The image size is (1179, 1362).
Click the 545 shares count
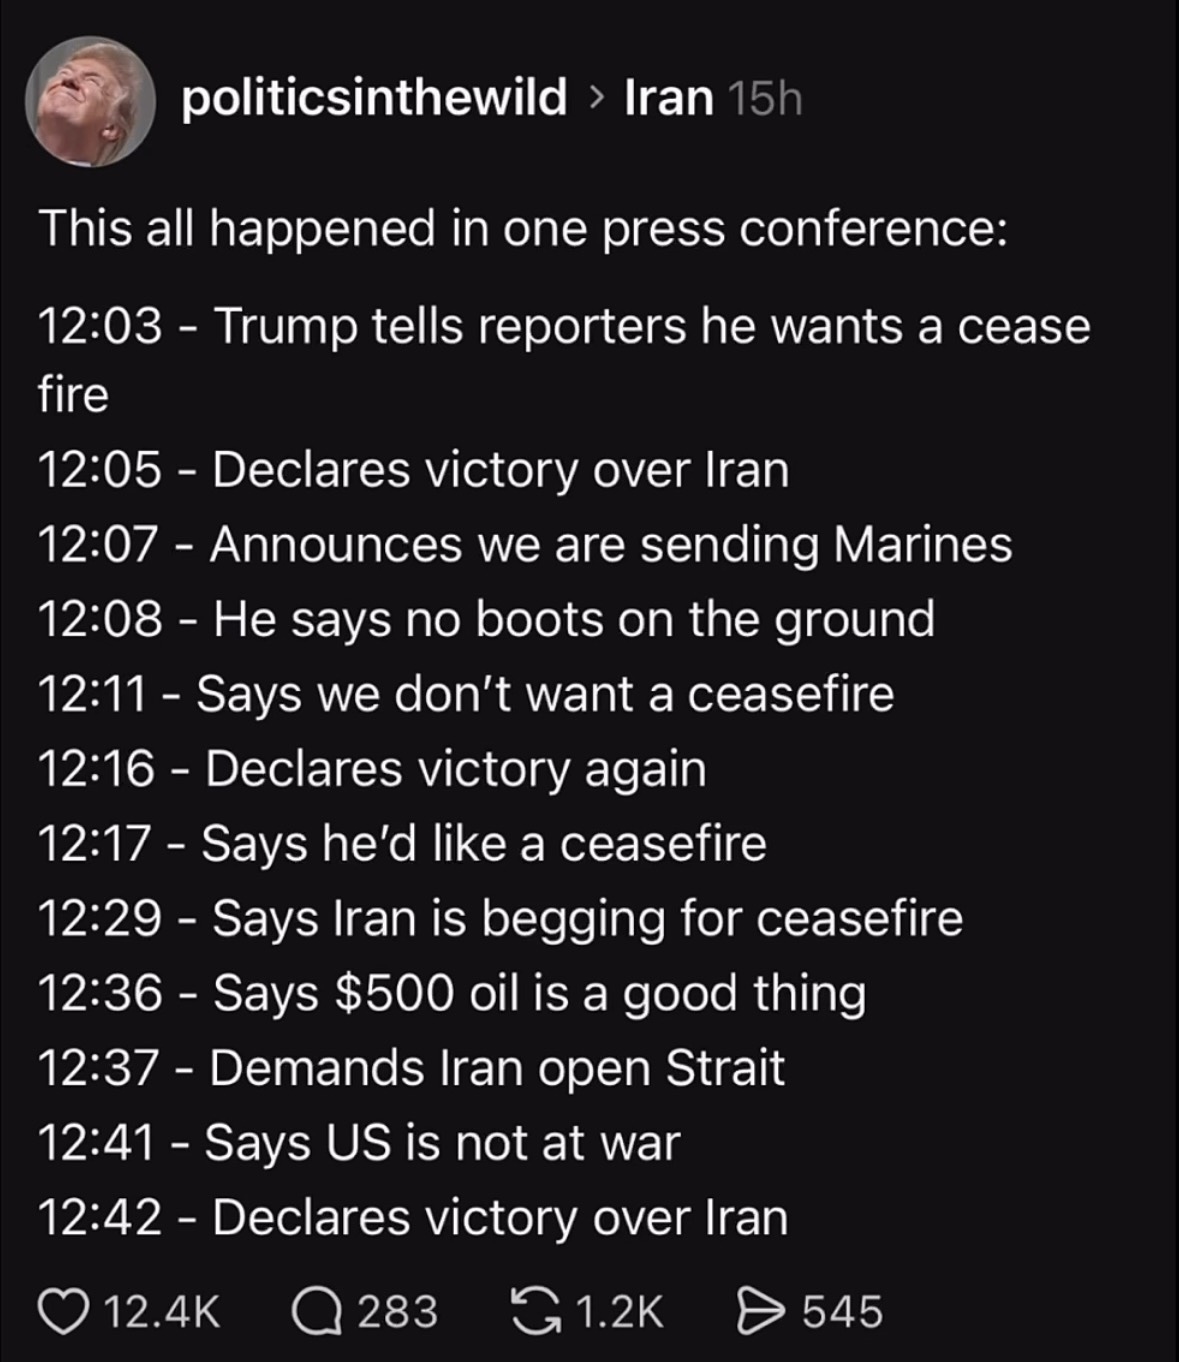coord(843,1312)
